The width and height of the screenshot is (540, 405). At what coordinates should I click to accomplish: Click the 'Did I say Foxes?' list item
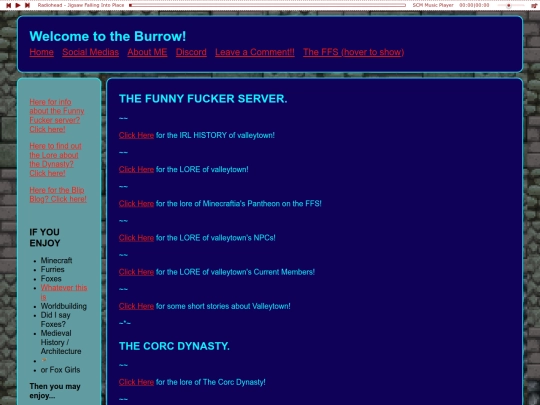[x=55, y=320]
